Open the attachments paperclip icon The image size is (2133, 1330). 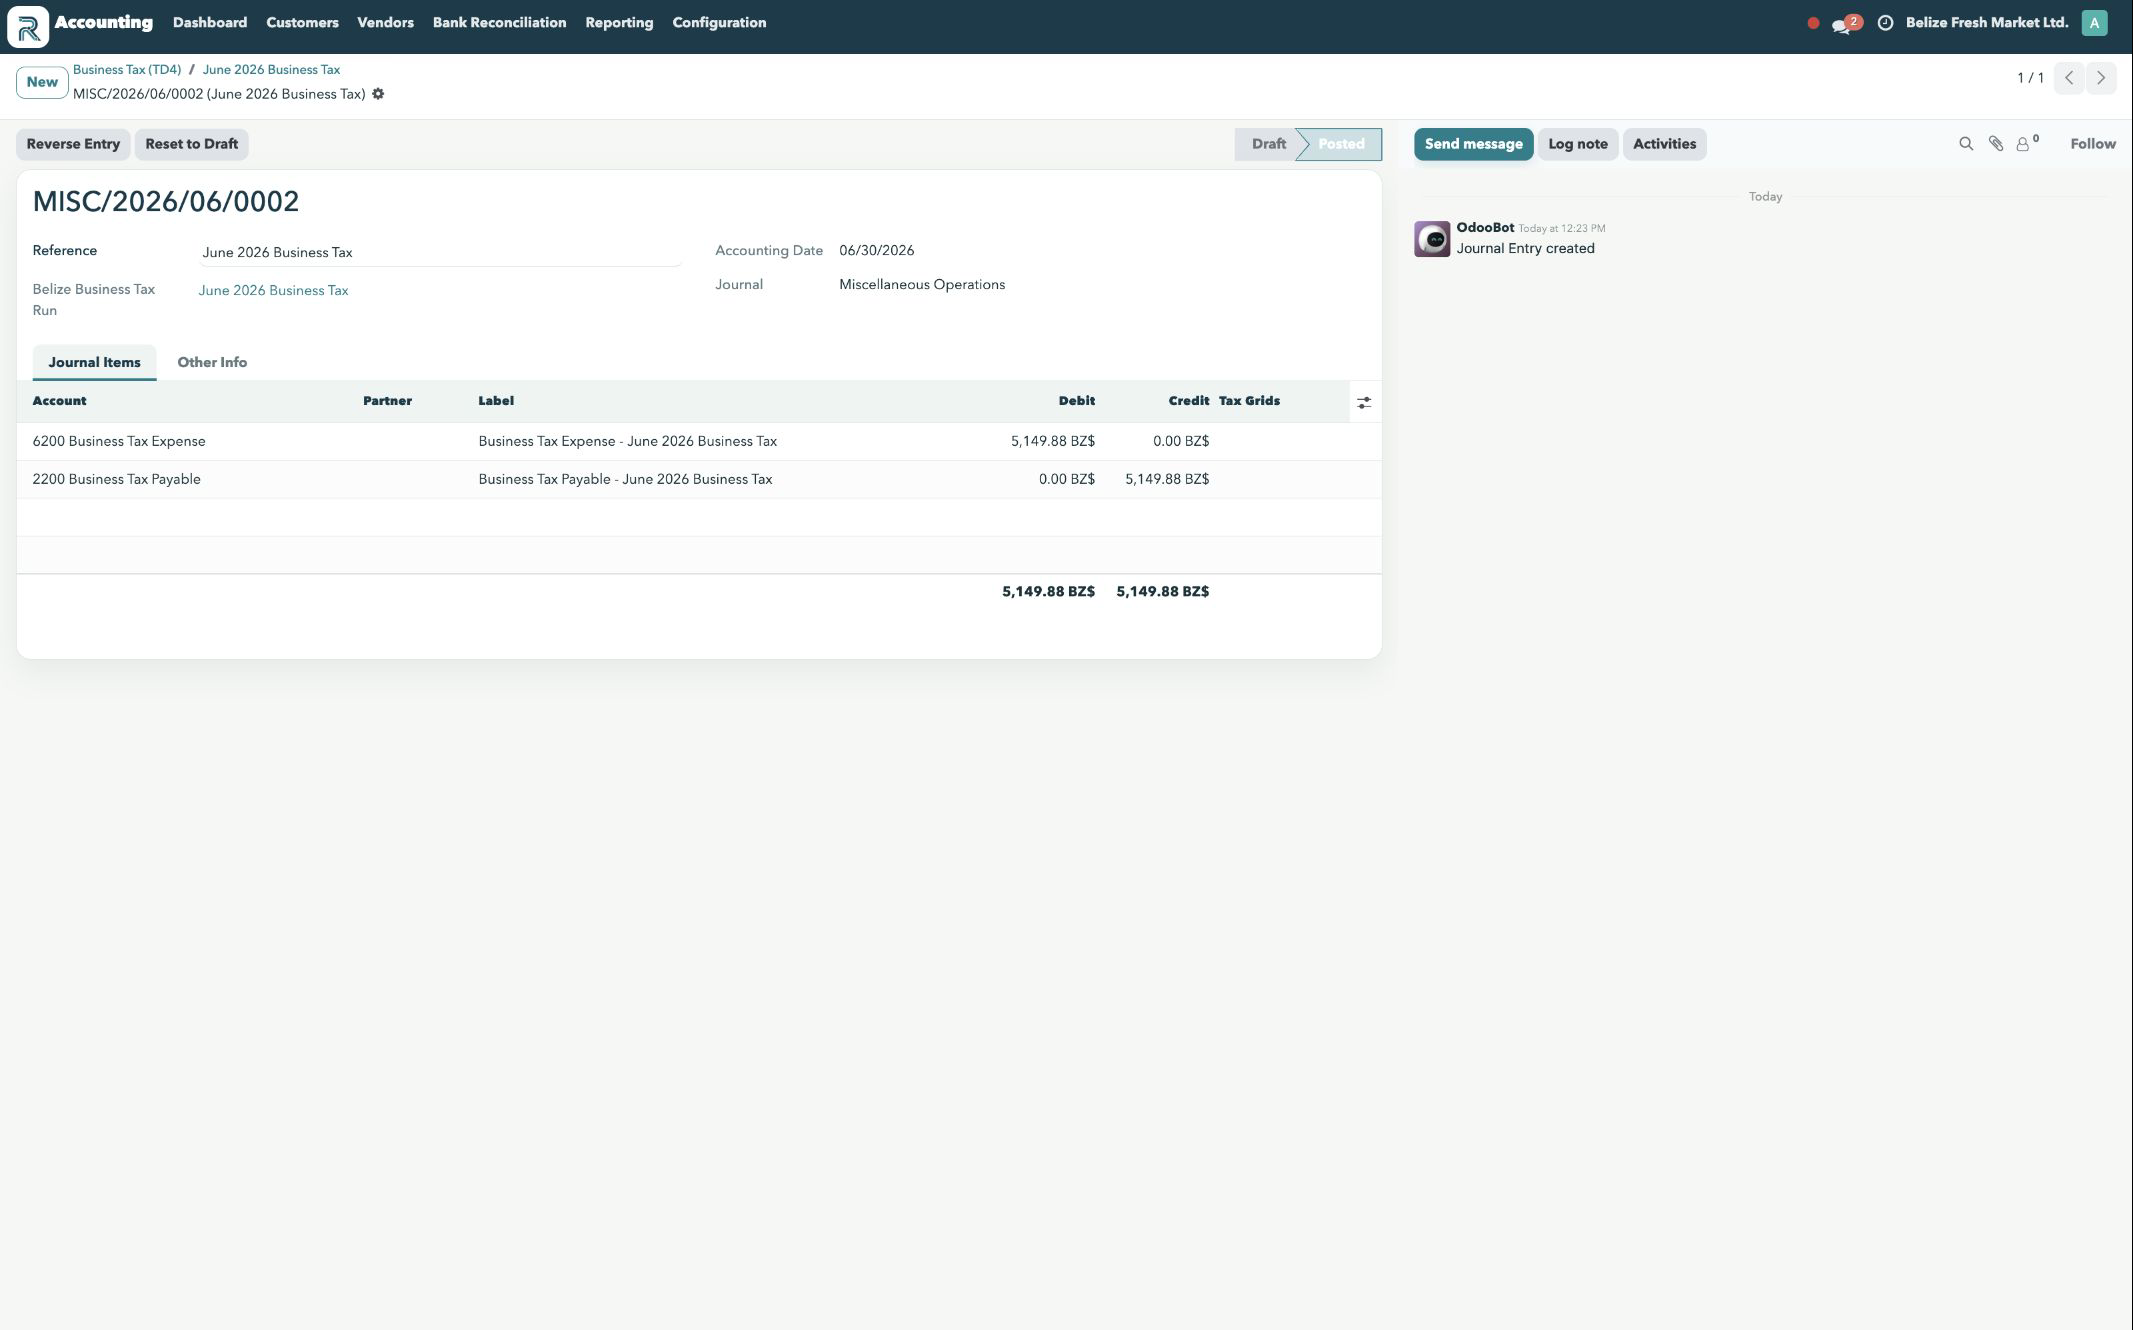click(x=1996, y=144)
